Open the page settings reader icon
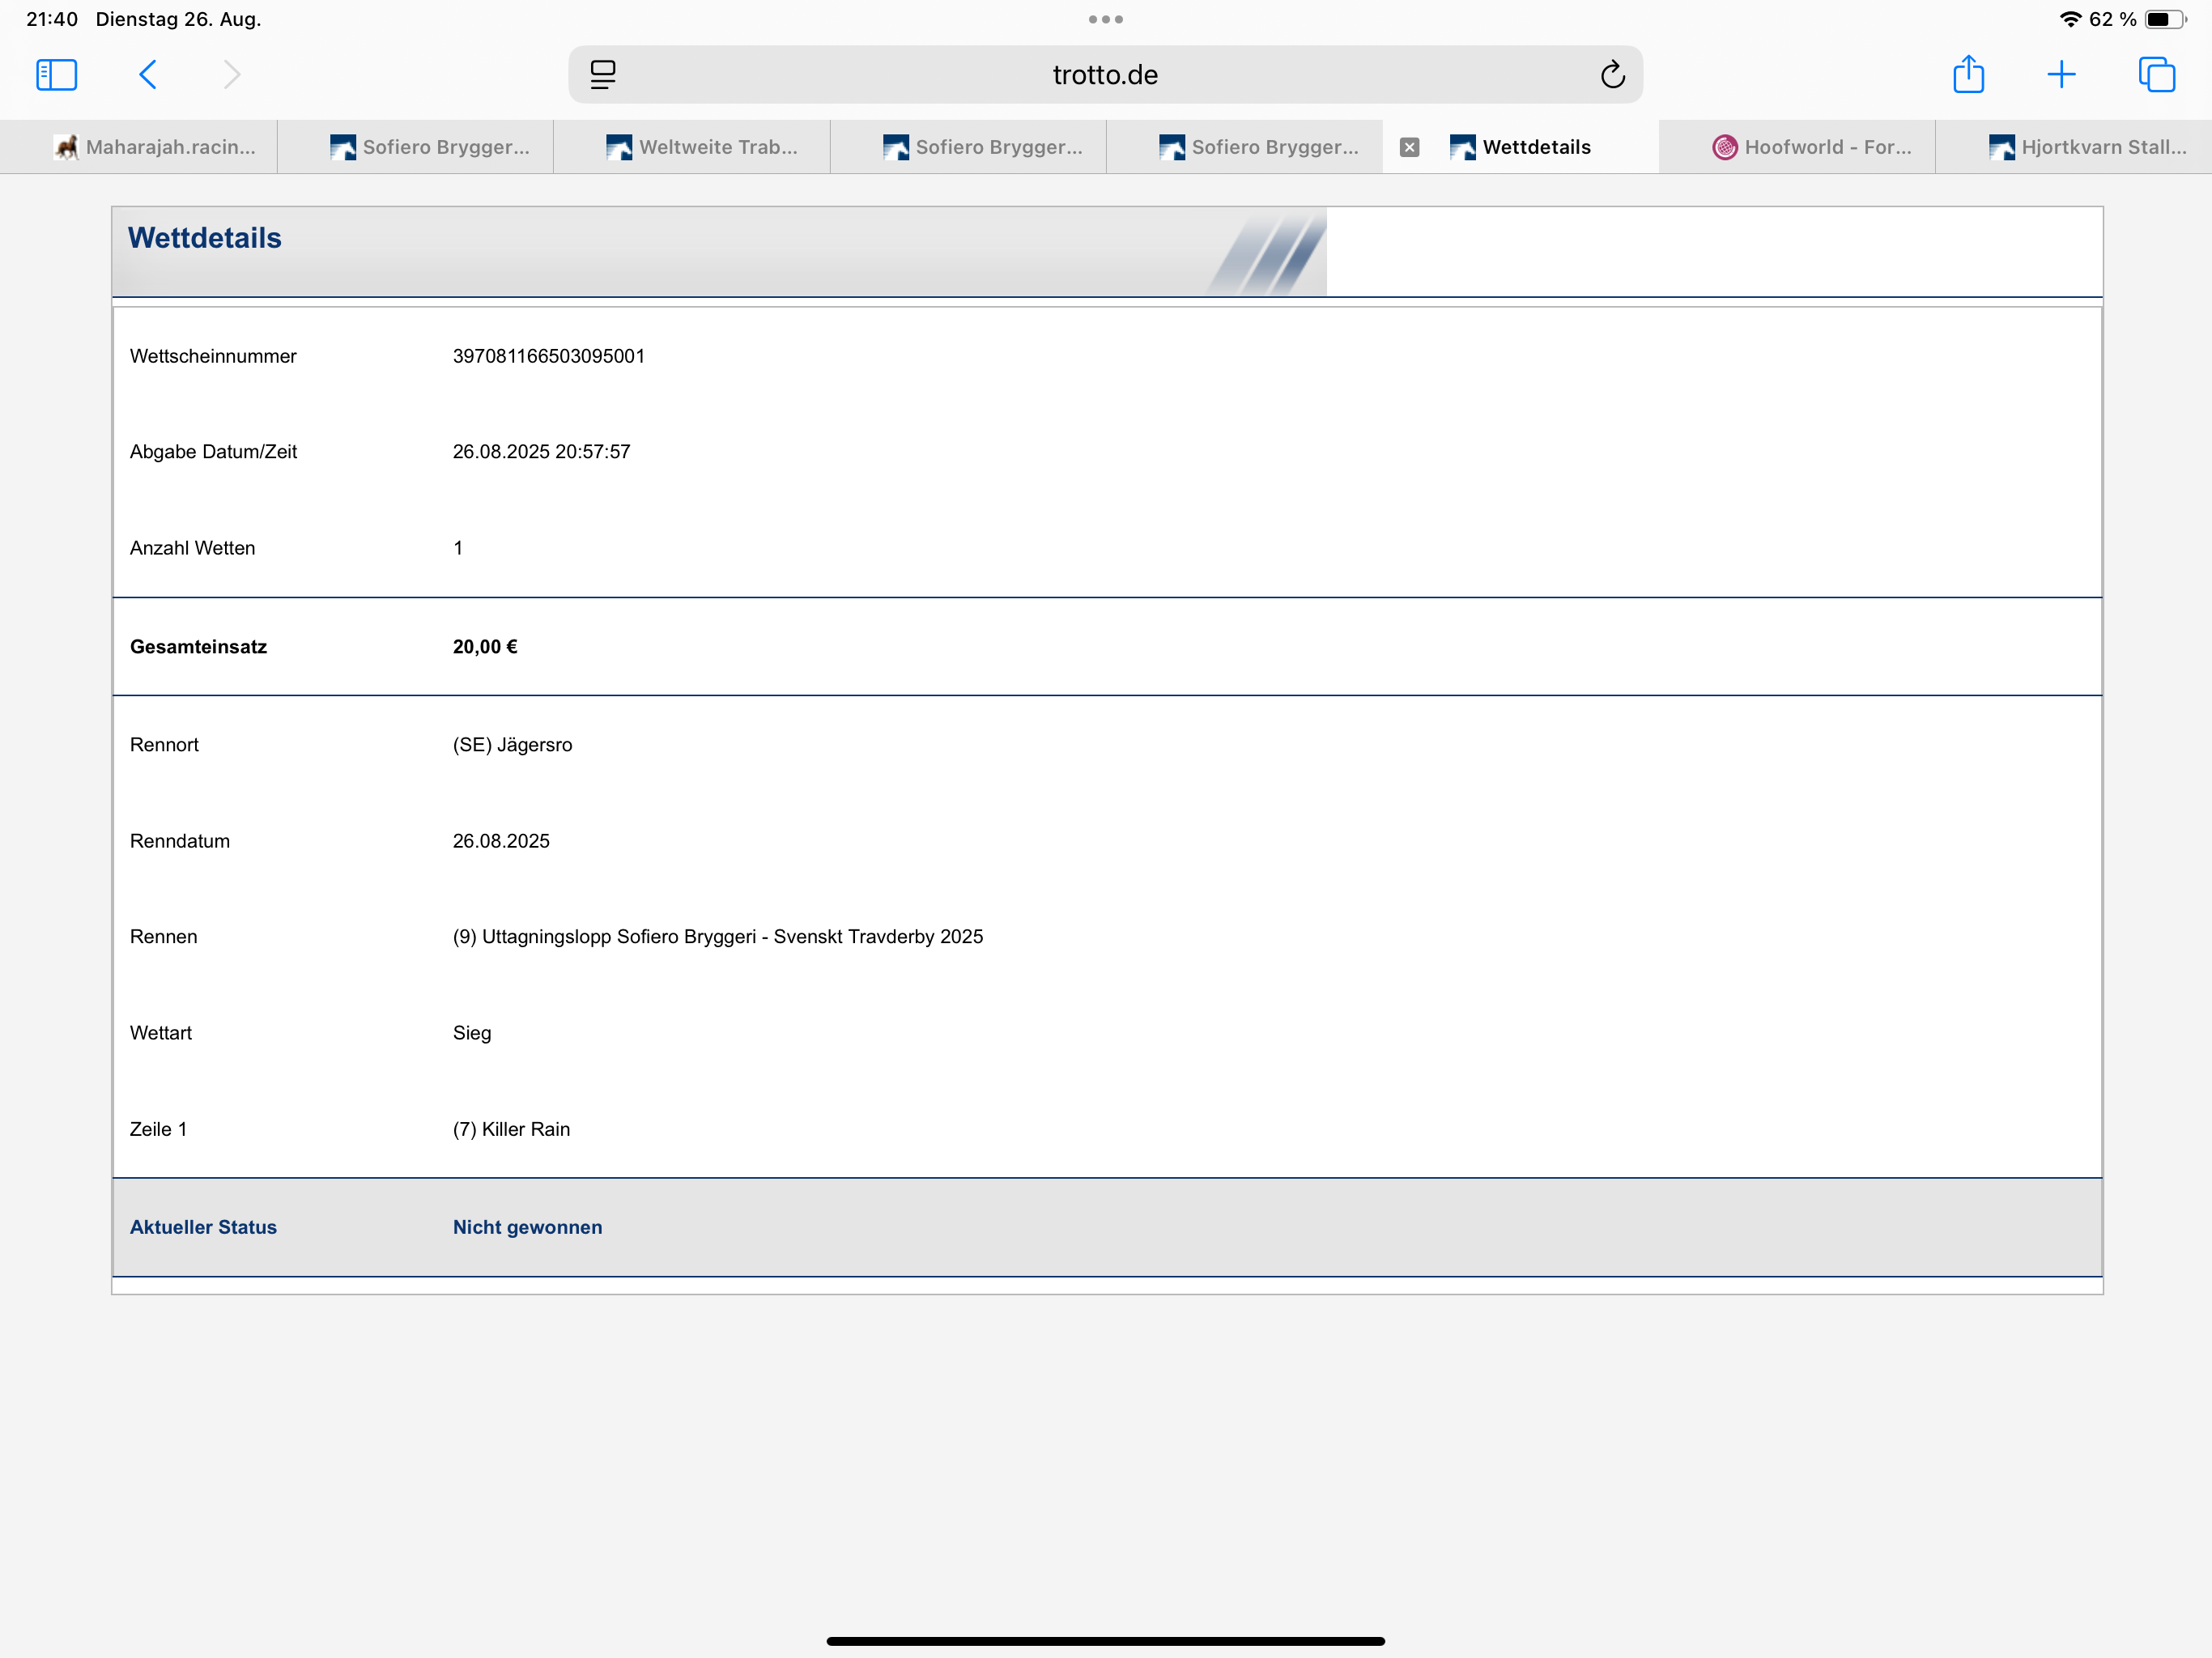Screen dimensions: 2212x1658 pyautogui.click(x=603, y=75)
